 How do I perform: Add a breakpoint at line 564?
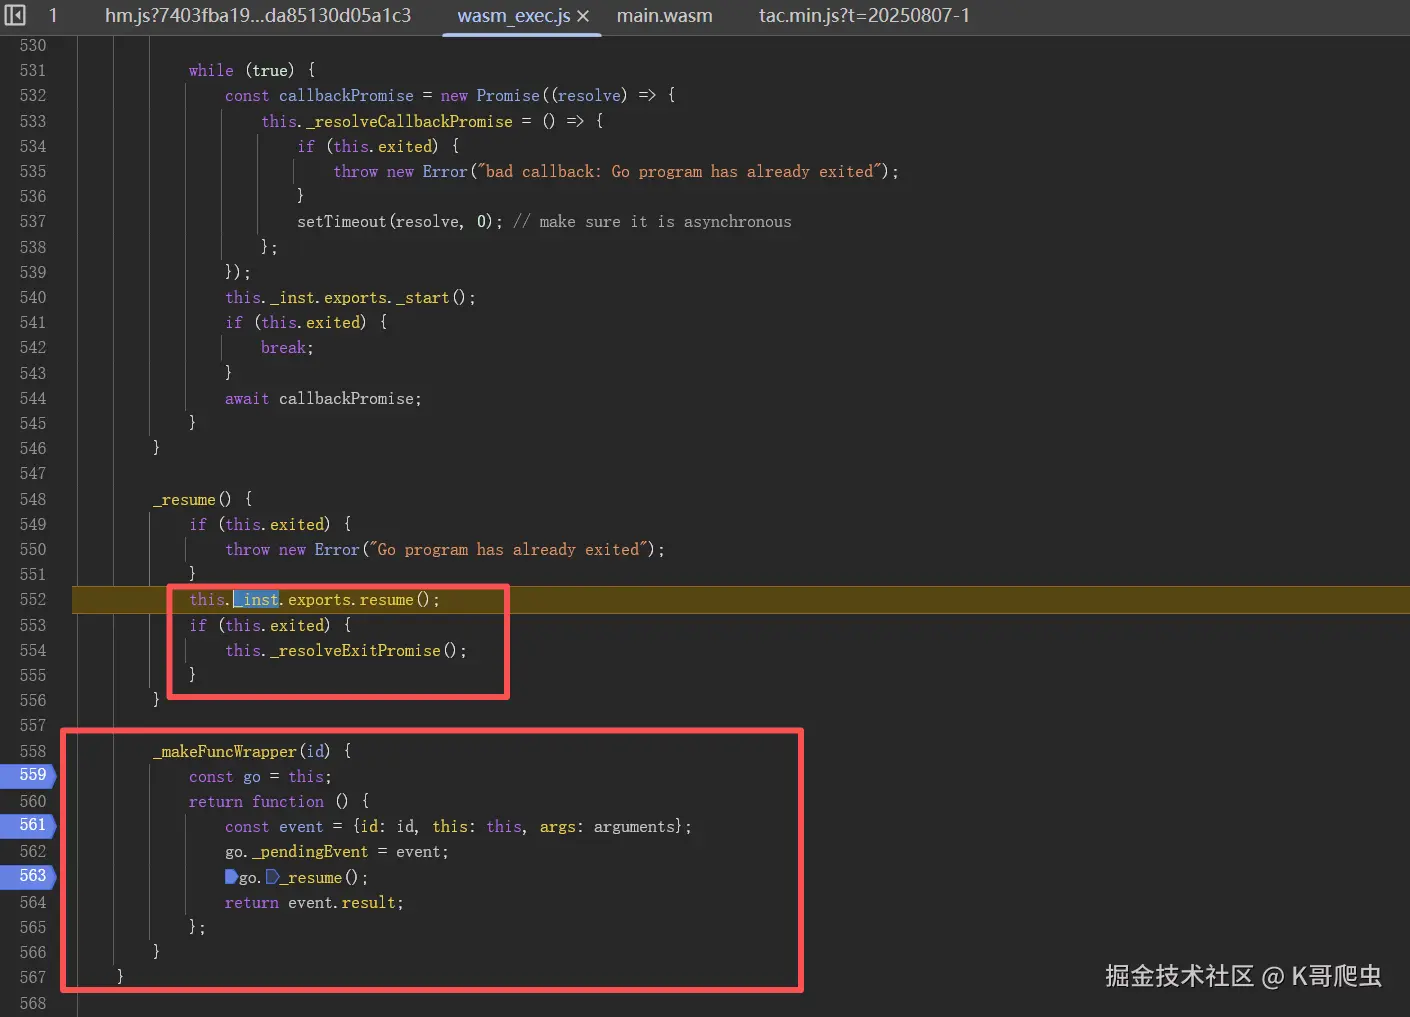click(33, 902)
